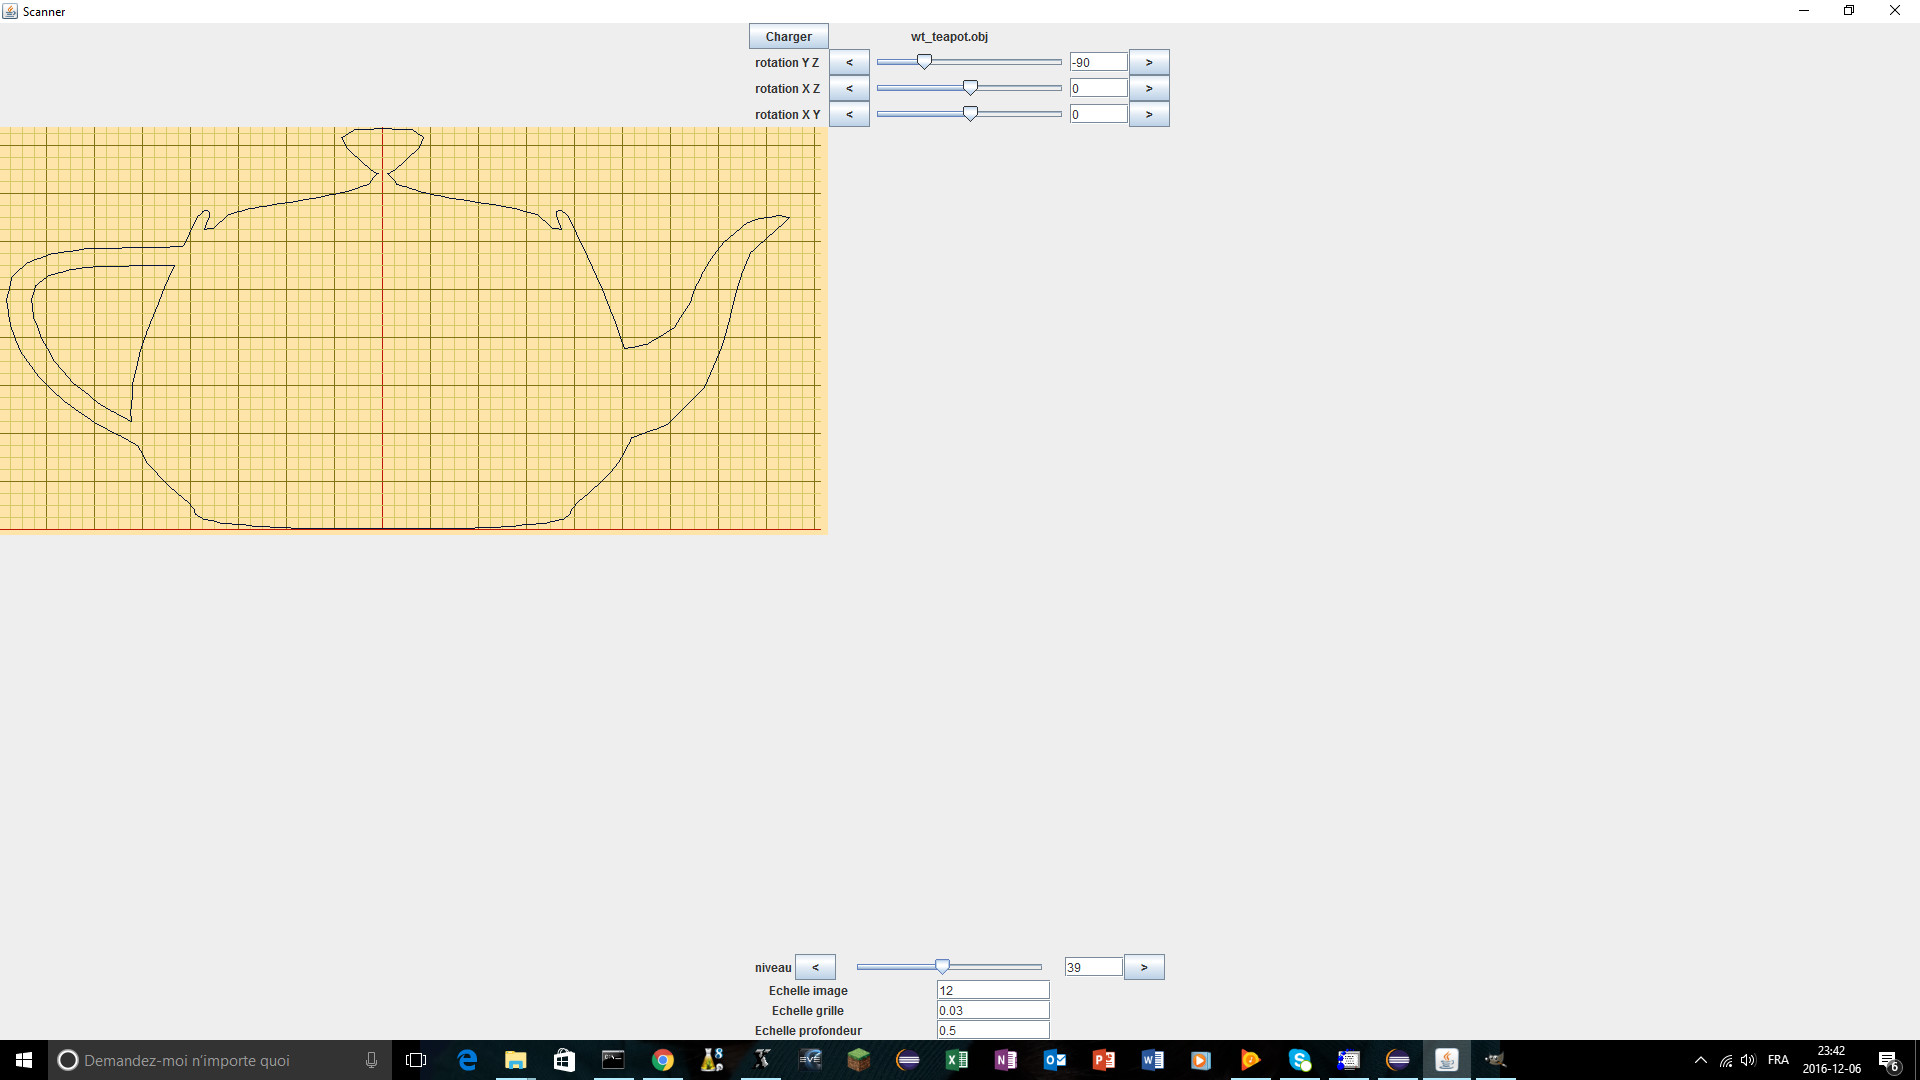Viewport: 1920px width, 1080px height.
Task: Click the wt_teapot.obj file name label
Action: click(x=949, y=37)
